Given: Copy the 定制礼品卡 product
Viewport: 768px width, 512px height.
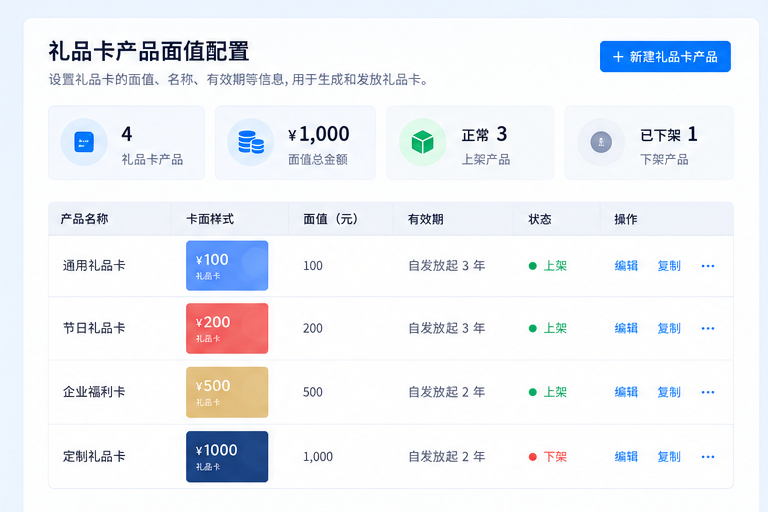Looking at the screenshot, I should point(669,457).
